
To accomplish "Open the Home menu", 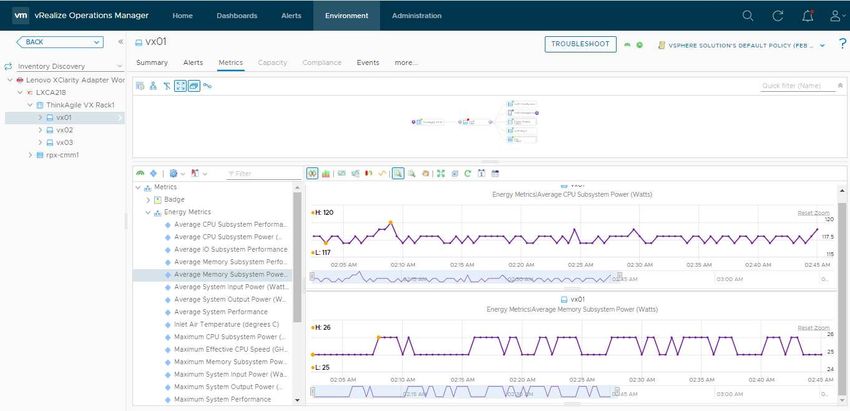I will click(x=183, y=16).
